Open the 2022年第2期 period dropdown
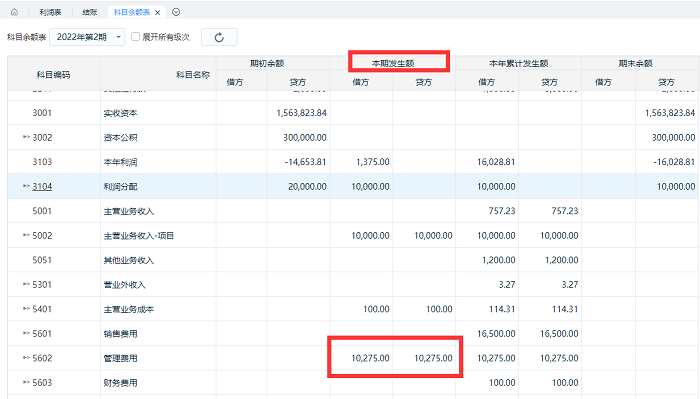 click(x=88, y=37)
